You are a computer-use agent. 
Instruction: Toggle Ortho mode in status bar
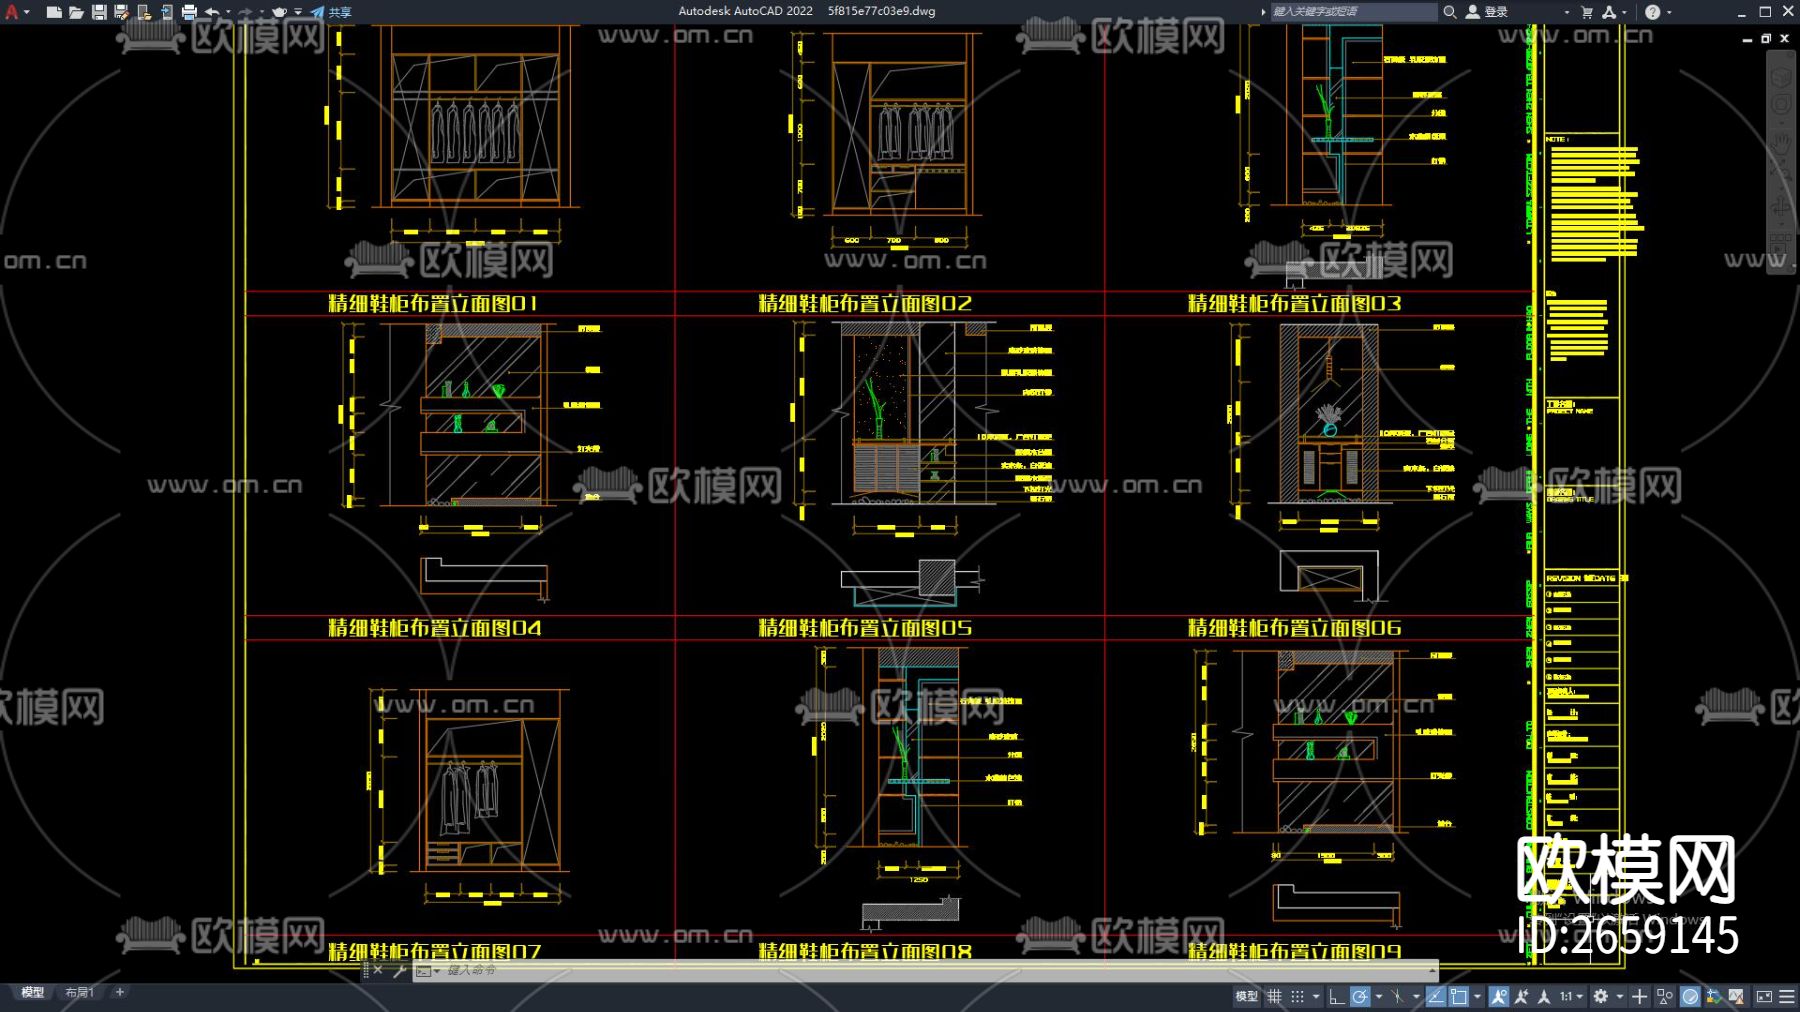(x=1336, y=996)
